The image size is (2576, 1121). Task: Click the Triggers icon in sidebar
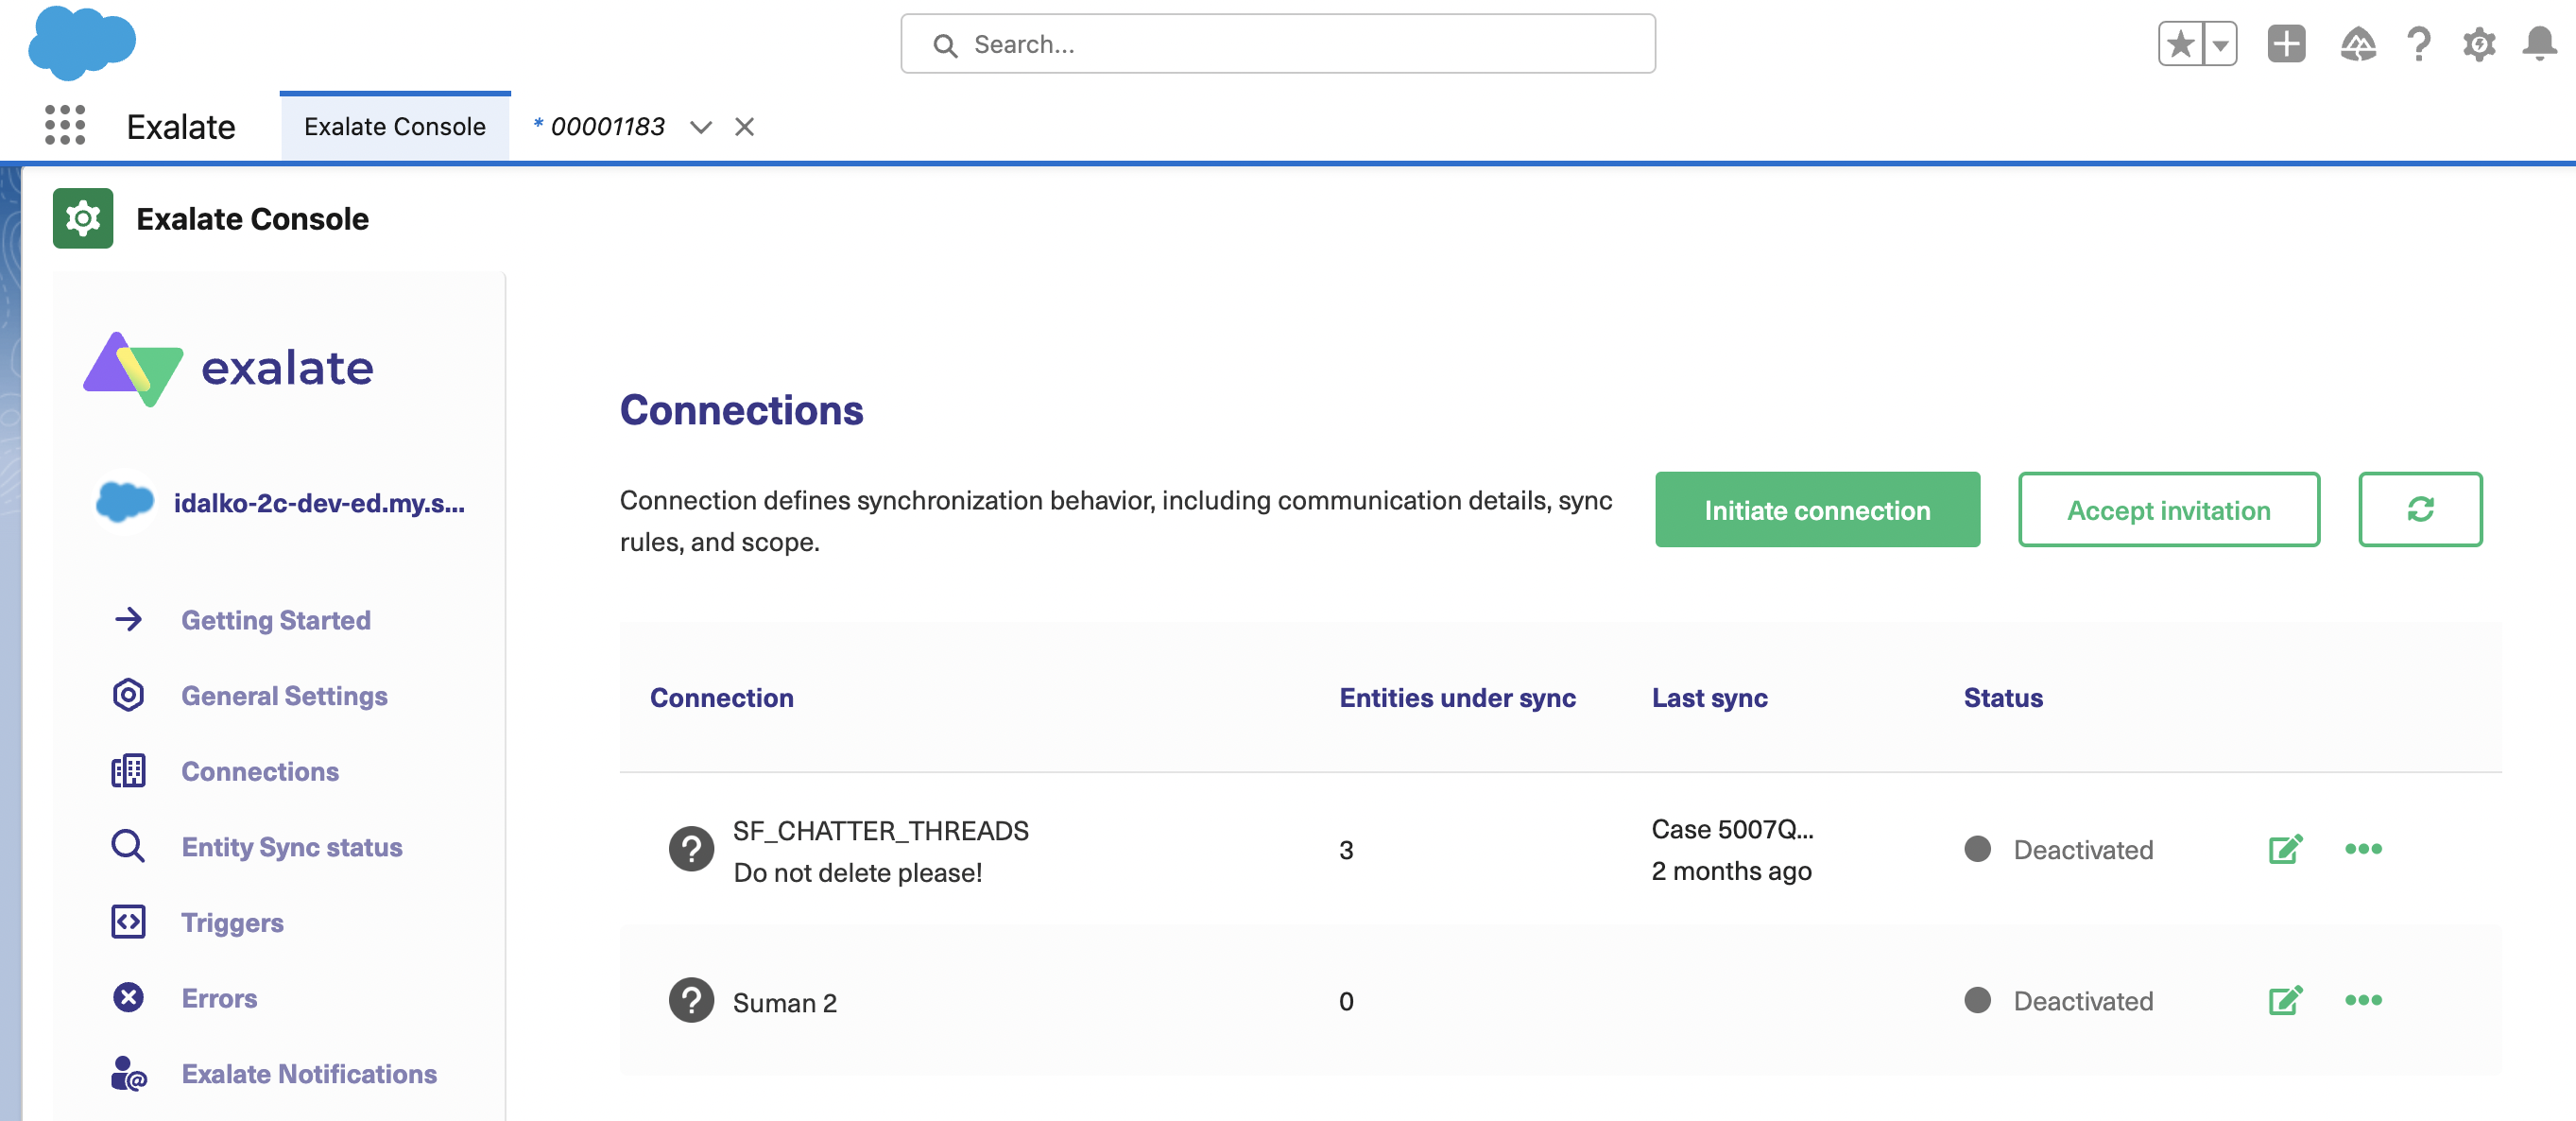click(x=129, y=923)
